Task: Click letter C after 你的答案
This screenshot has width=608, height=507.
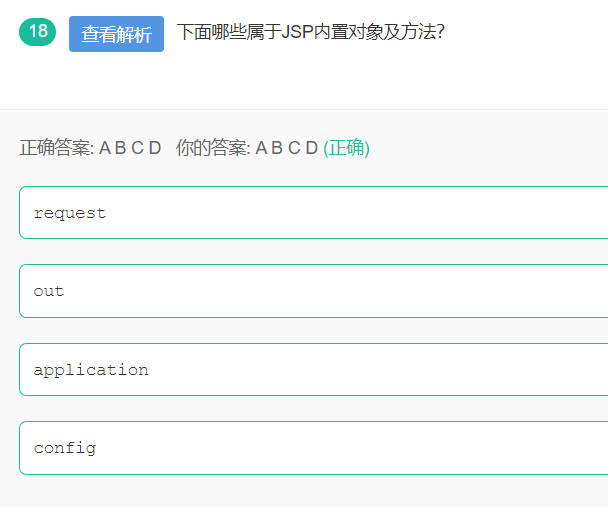Action: tap(294, 148)
